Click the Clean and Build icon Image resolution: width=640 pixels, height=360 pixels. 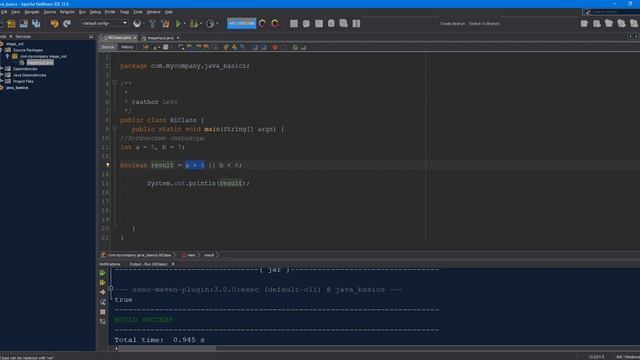tap(165, 24)
